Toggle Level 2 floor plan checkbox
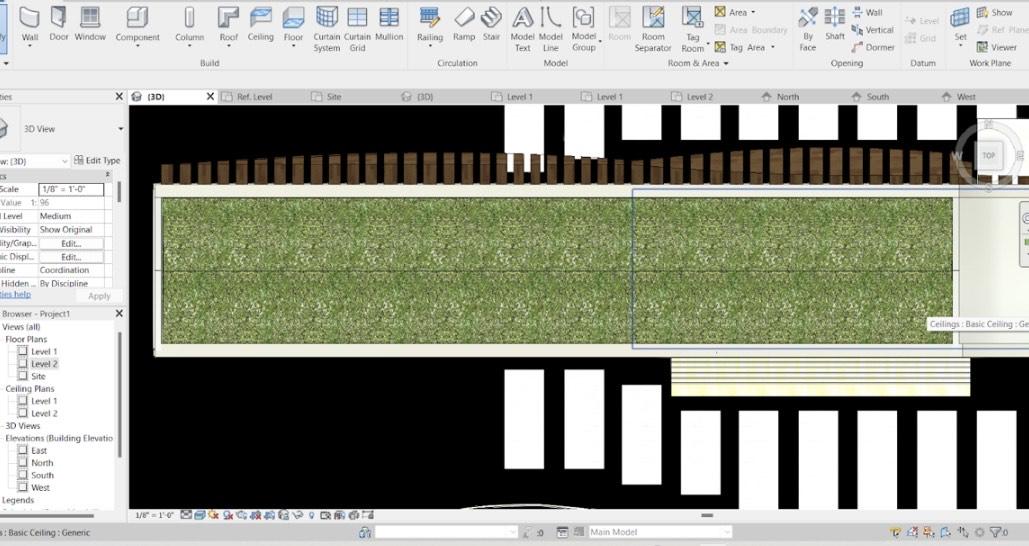The image size is (1029, 546). point(23,364)
